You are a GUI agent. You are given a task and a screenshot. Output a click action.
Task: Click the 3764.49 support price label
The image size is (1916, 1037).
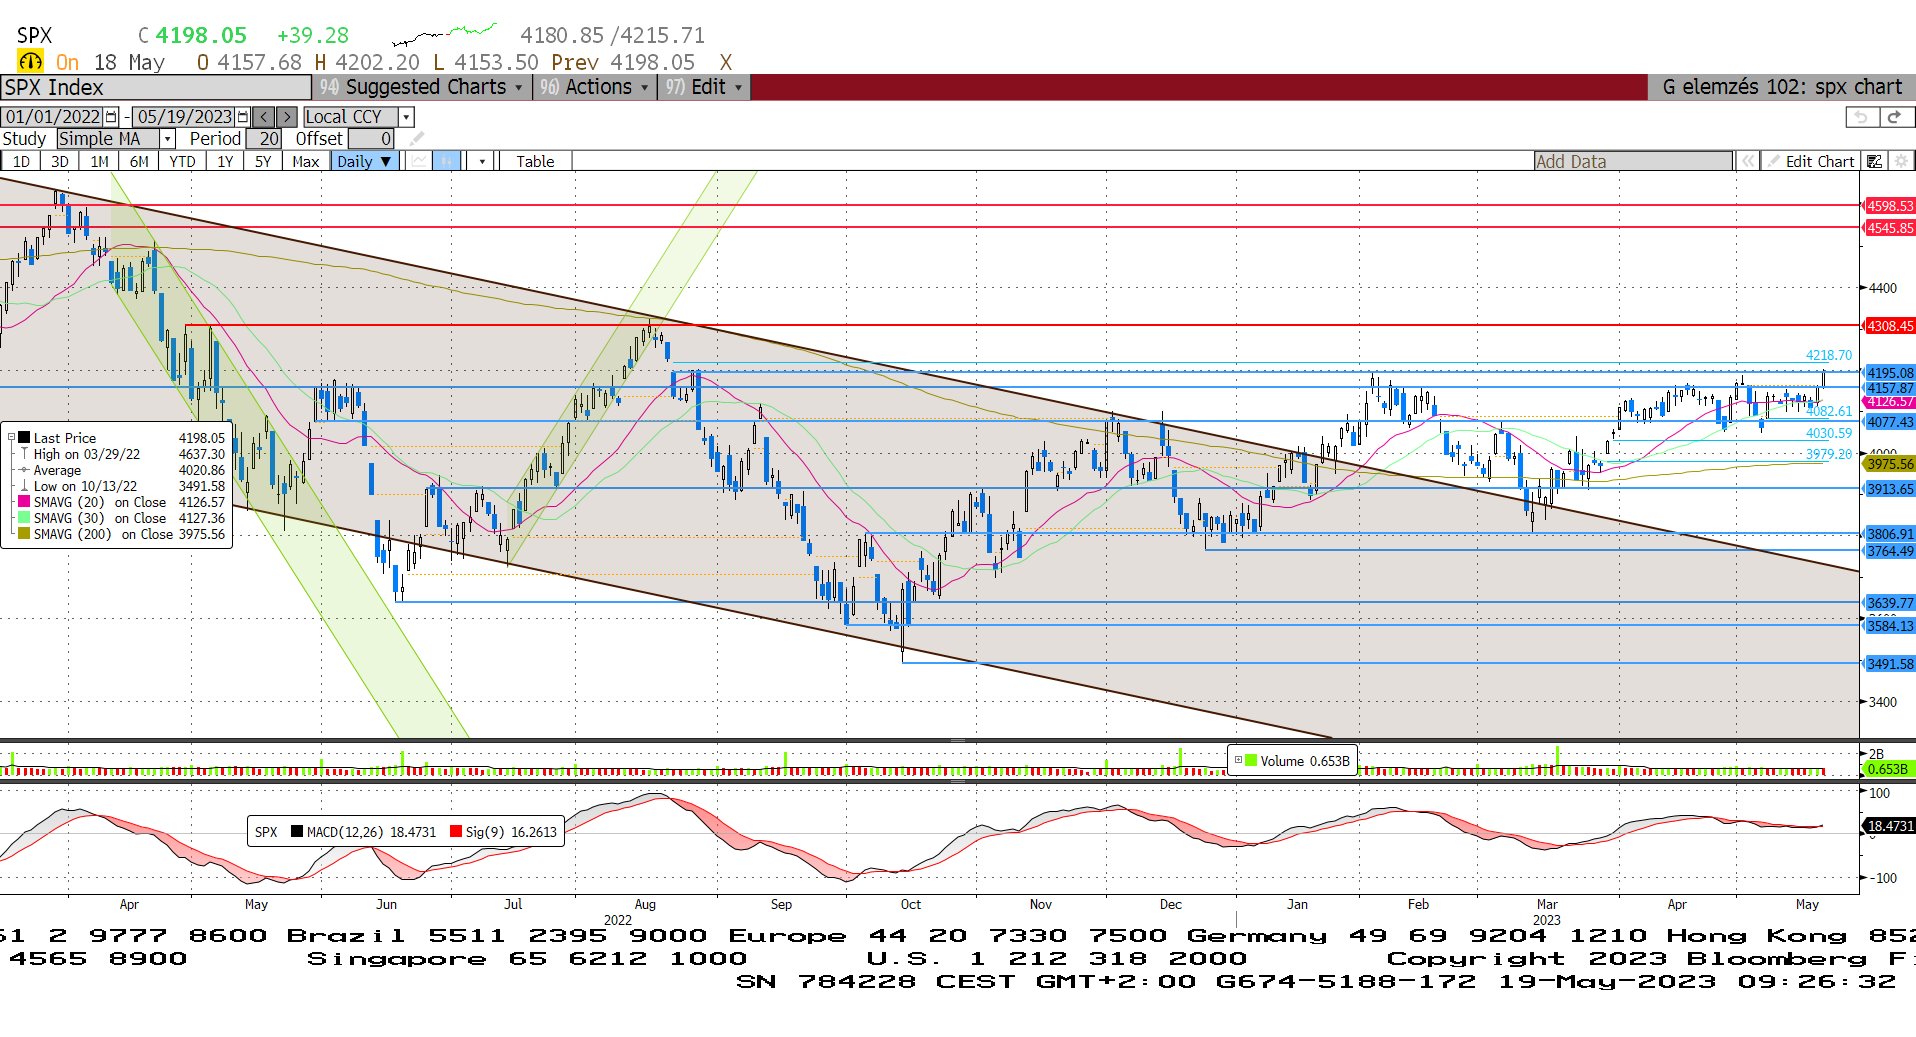click(x=1889, y=551)
